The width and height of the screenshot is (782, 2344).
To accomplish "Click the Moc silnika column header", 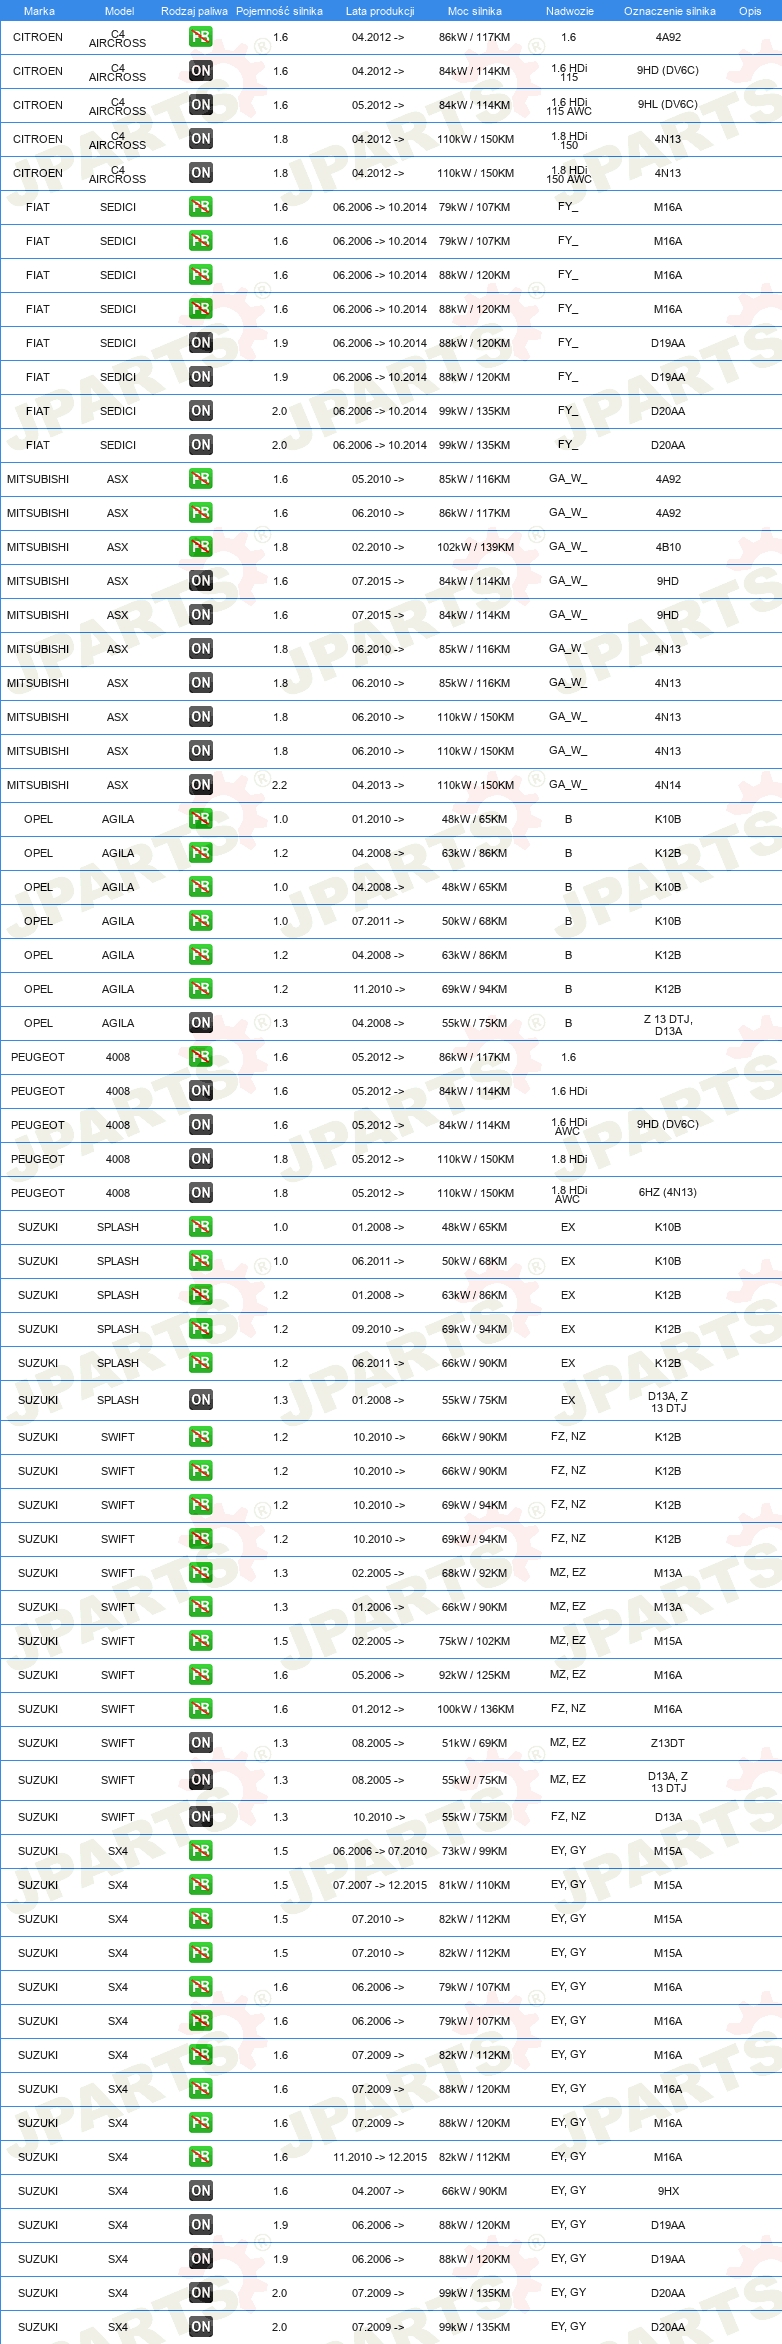I will point(475,11).
